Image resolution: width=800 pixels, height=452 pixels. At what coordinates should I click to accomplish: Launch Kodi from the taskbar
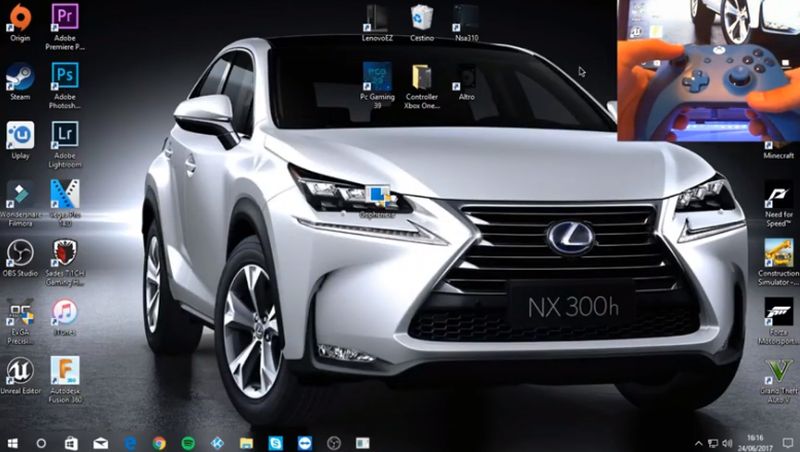(217, 443)
